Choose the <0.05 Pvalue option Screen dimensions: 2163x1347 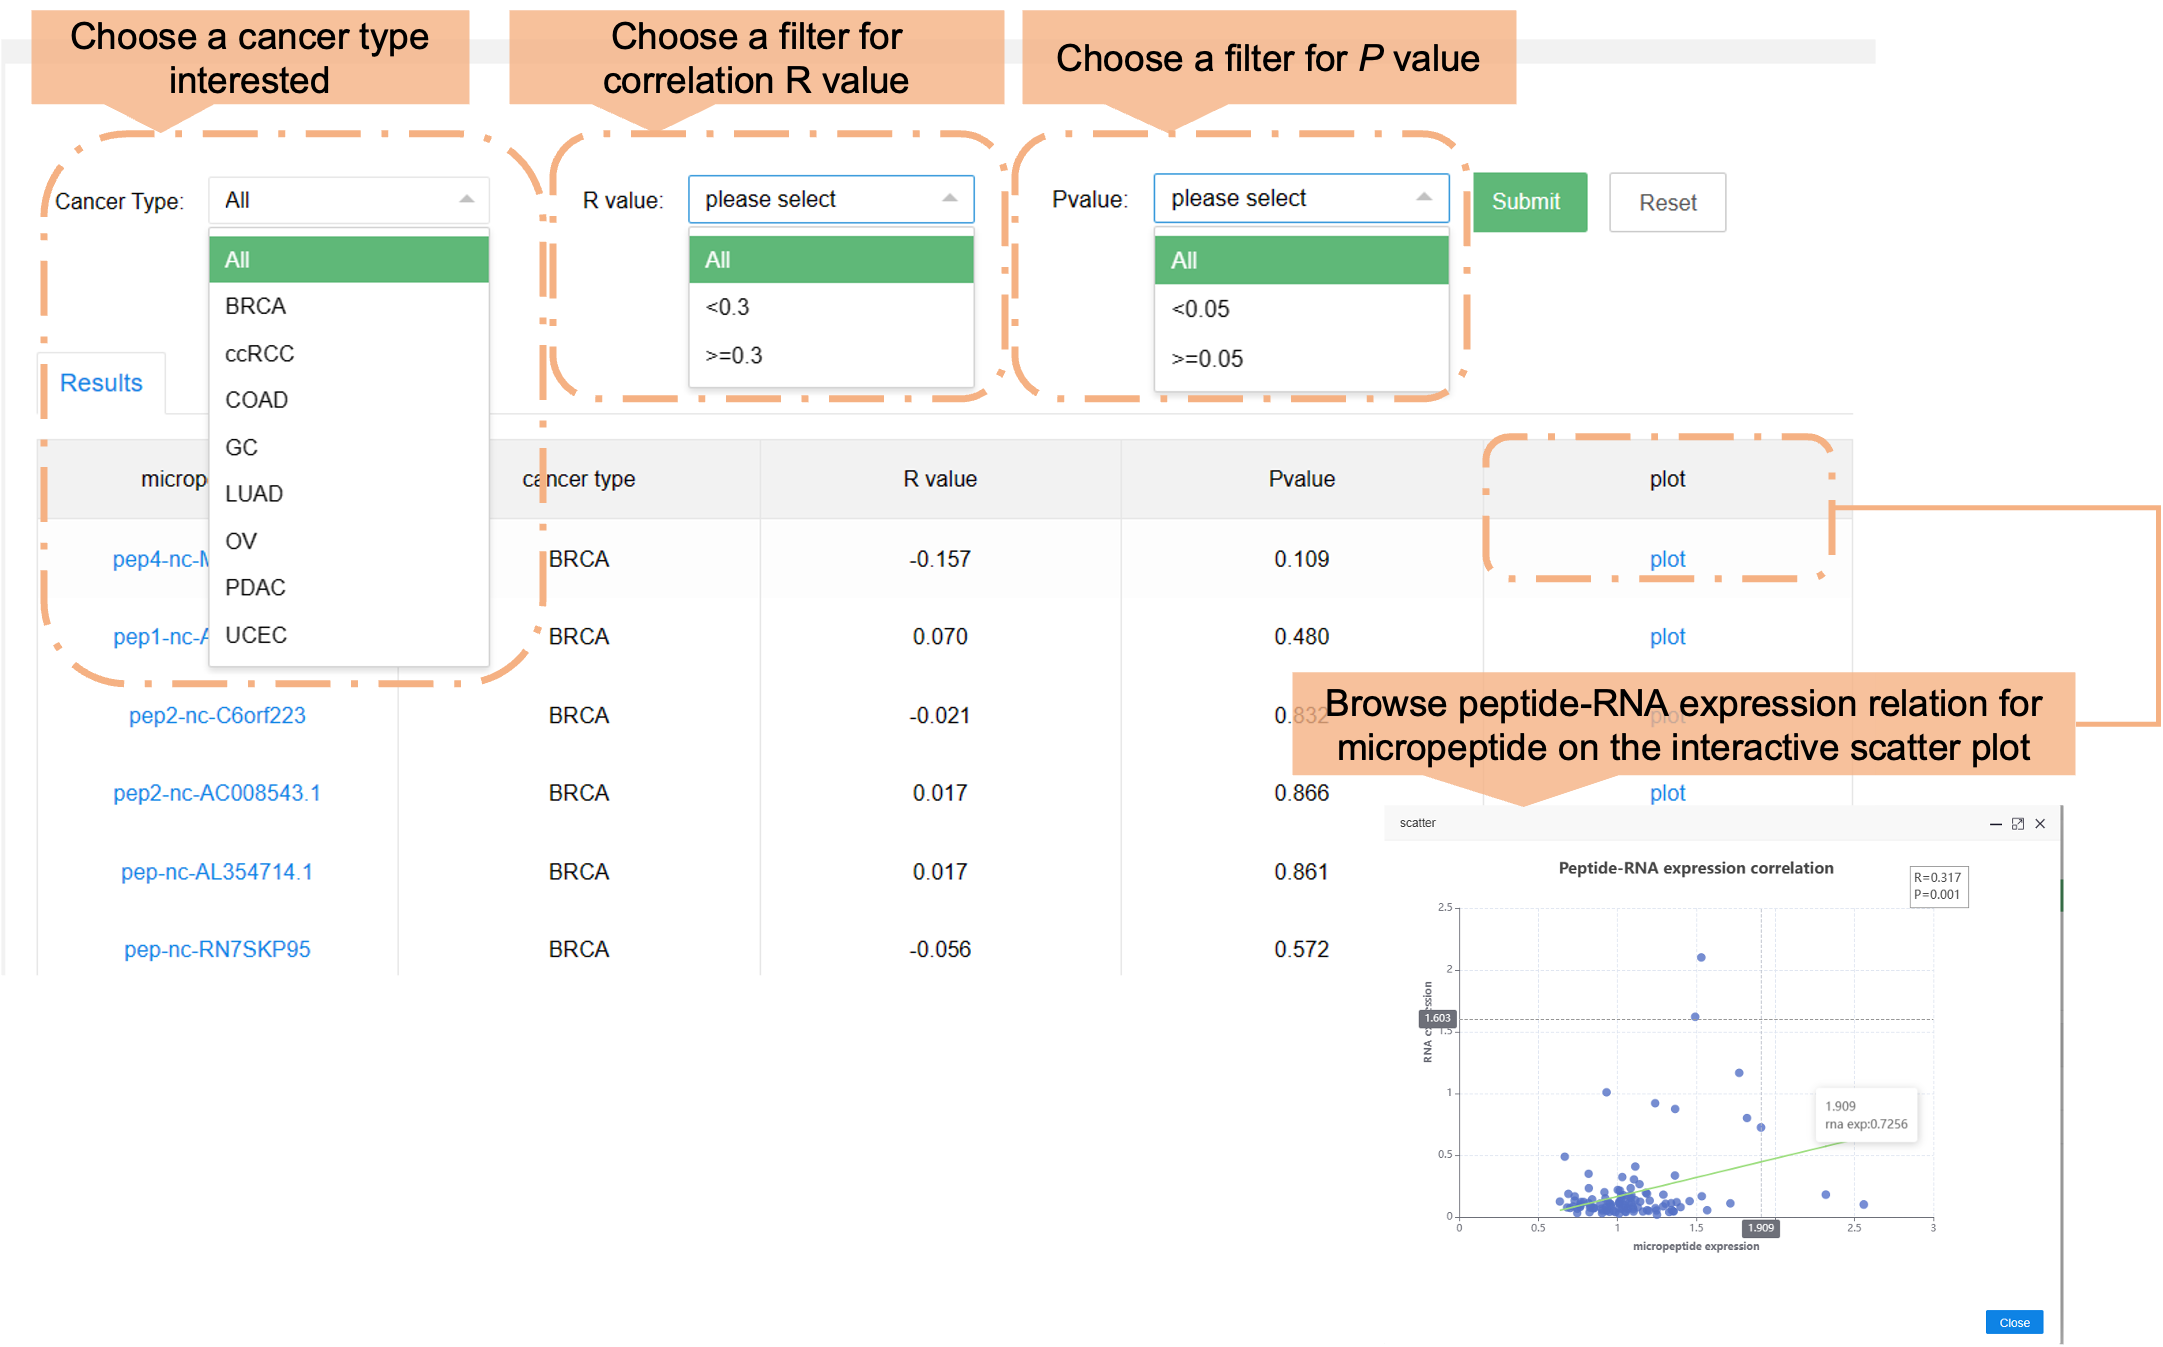pyautogui.click(x=1201, y=309)
